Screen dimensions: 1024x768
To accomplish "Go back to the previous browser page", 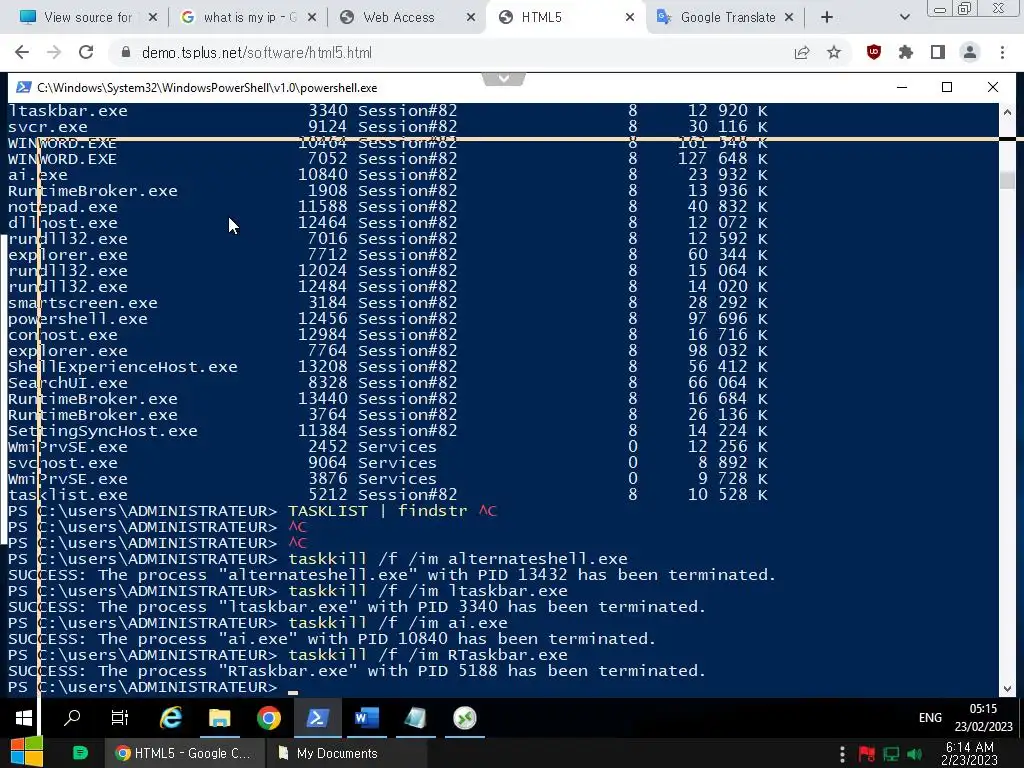I will click(x=22, y=52).
